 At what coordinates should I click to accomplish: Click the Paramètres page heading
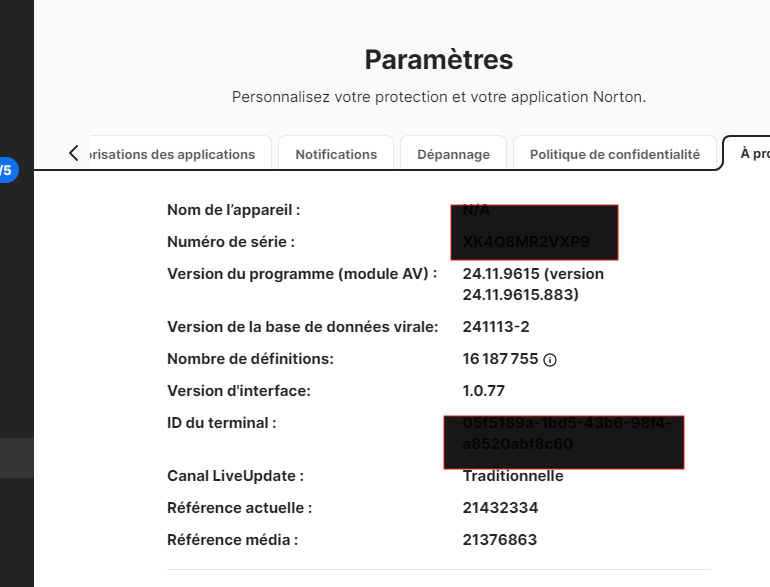click(x=438, y=60)
